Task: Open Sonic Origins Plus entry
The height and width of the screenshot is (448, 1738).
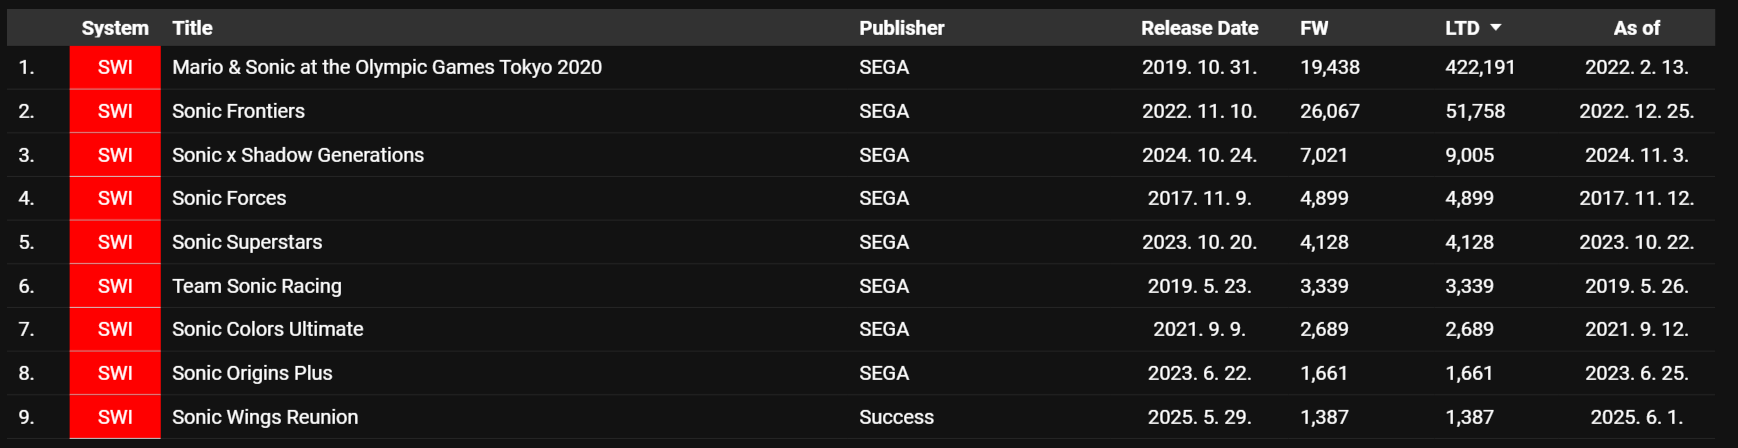Action: coord(252,373)
